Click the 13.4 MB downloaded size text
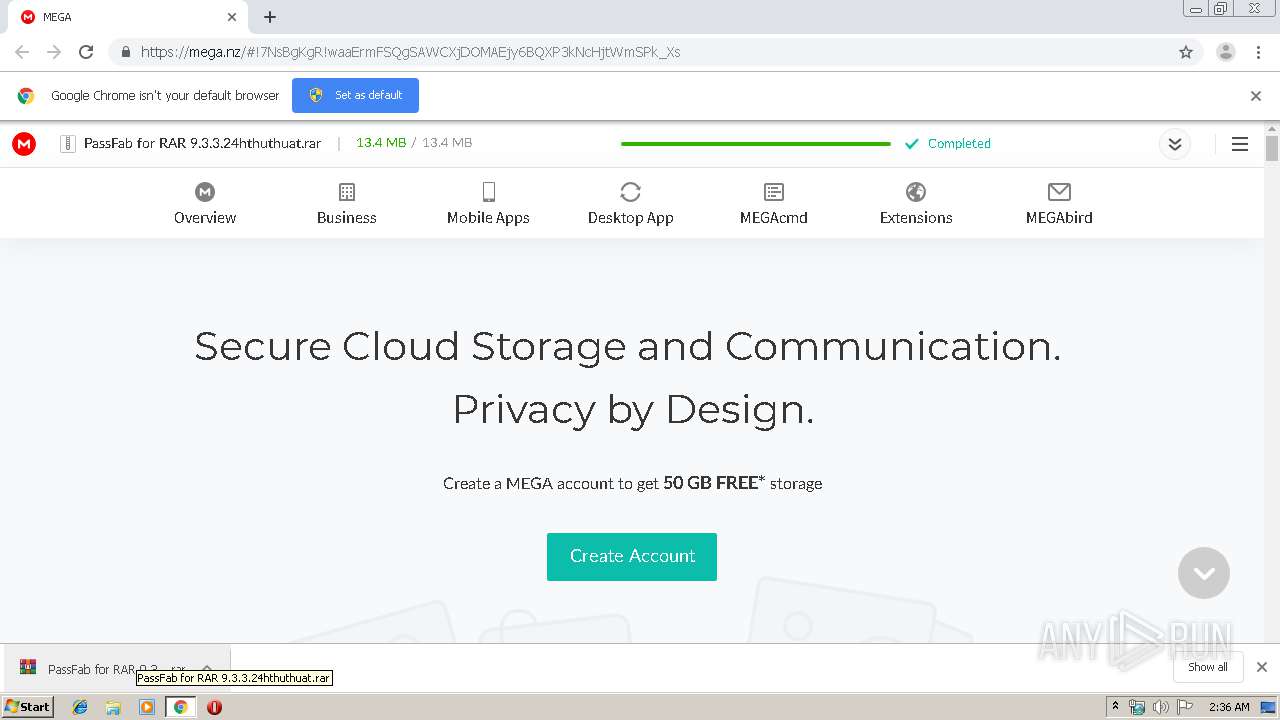1280x720 pixels. pos(381,143)
